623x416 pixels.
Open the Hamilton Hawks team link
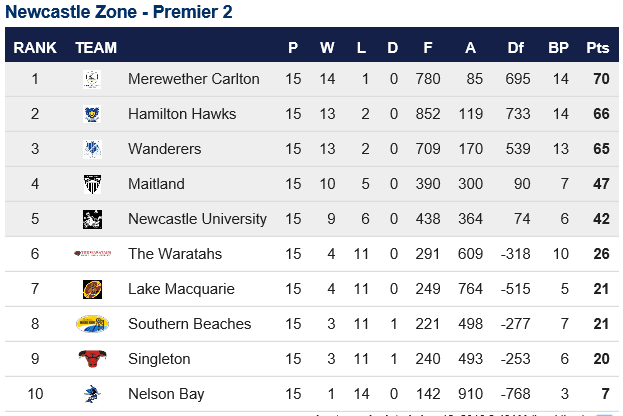click(182, 114)
